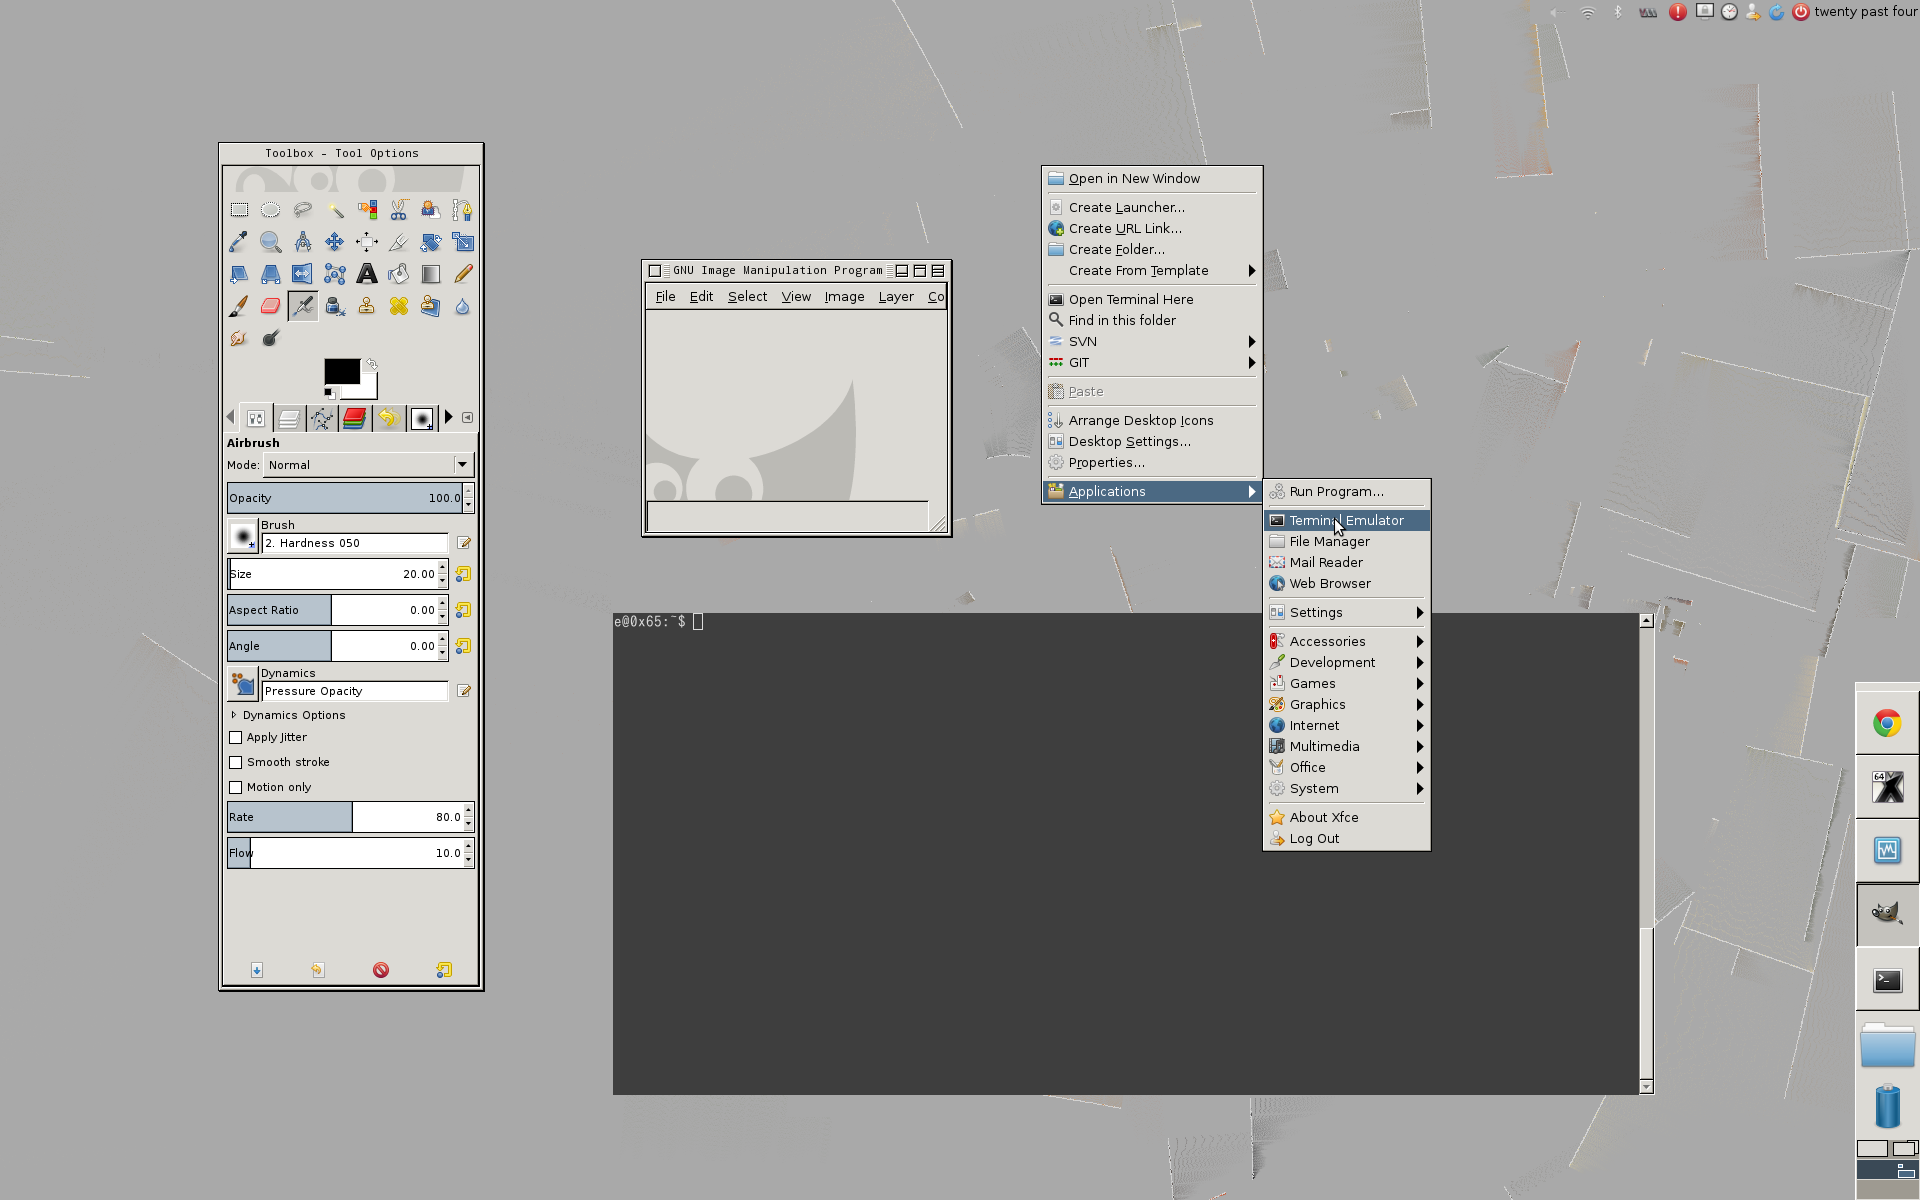Expand Dynamics Options section
The width and height of the screenshot is (1920, 1200).
[x=234, y=715]
